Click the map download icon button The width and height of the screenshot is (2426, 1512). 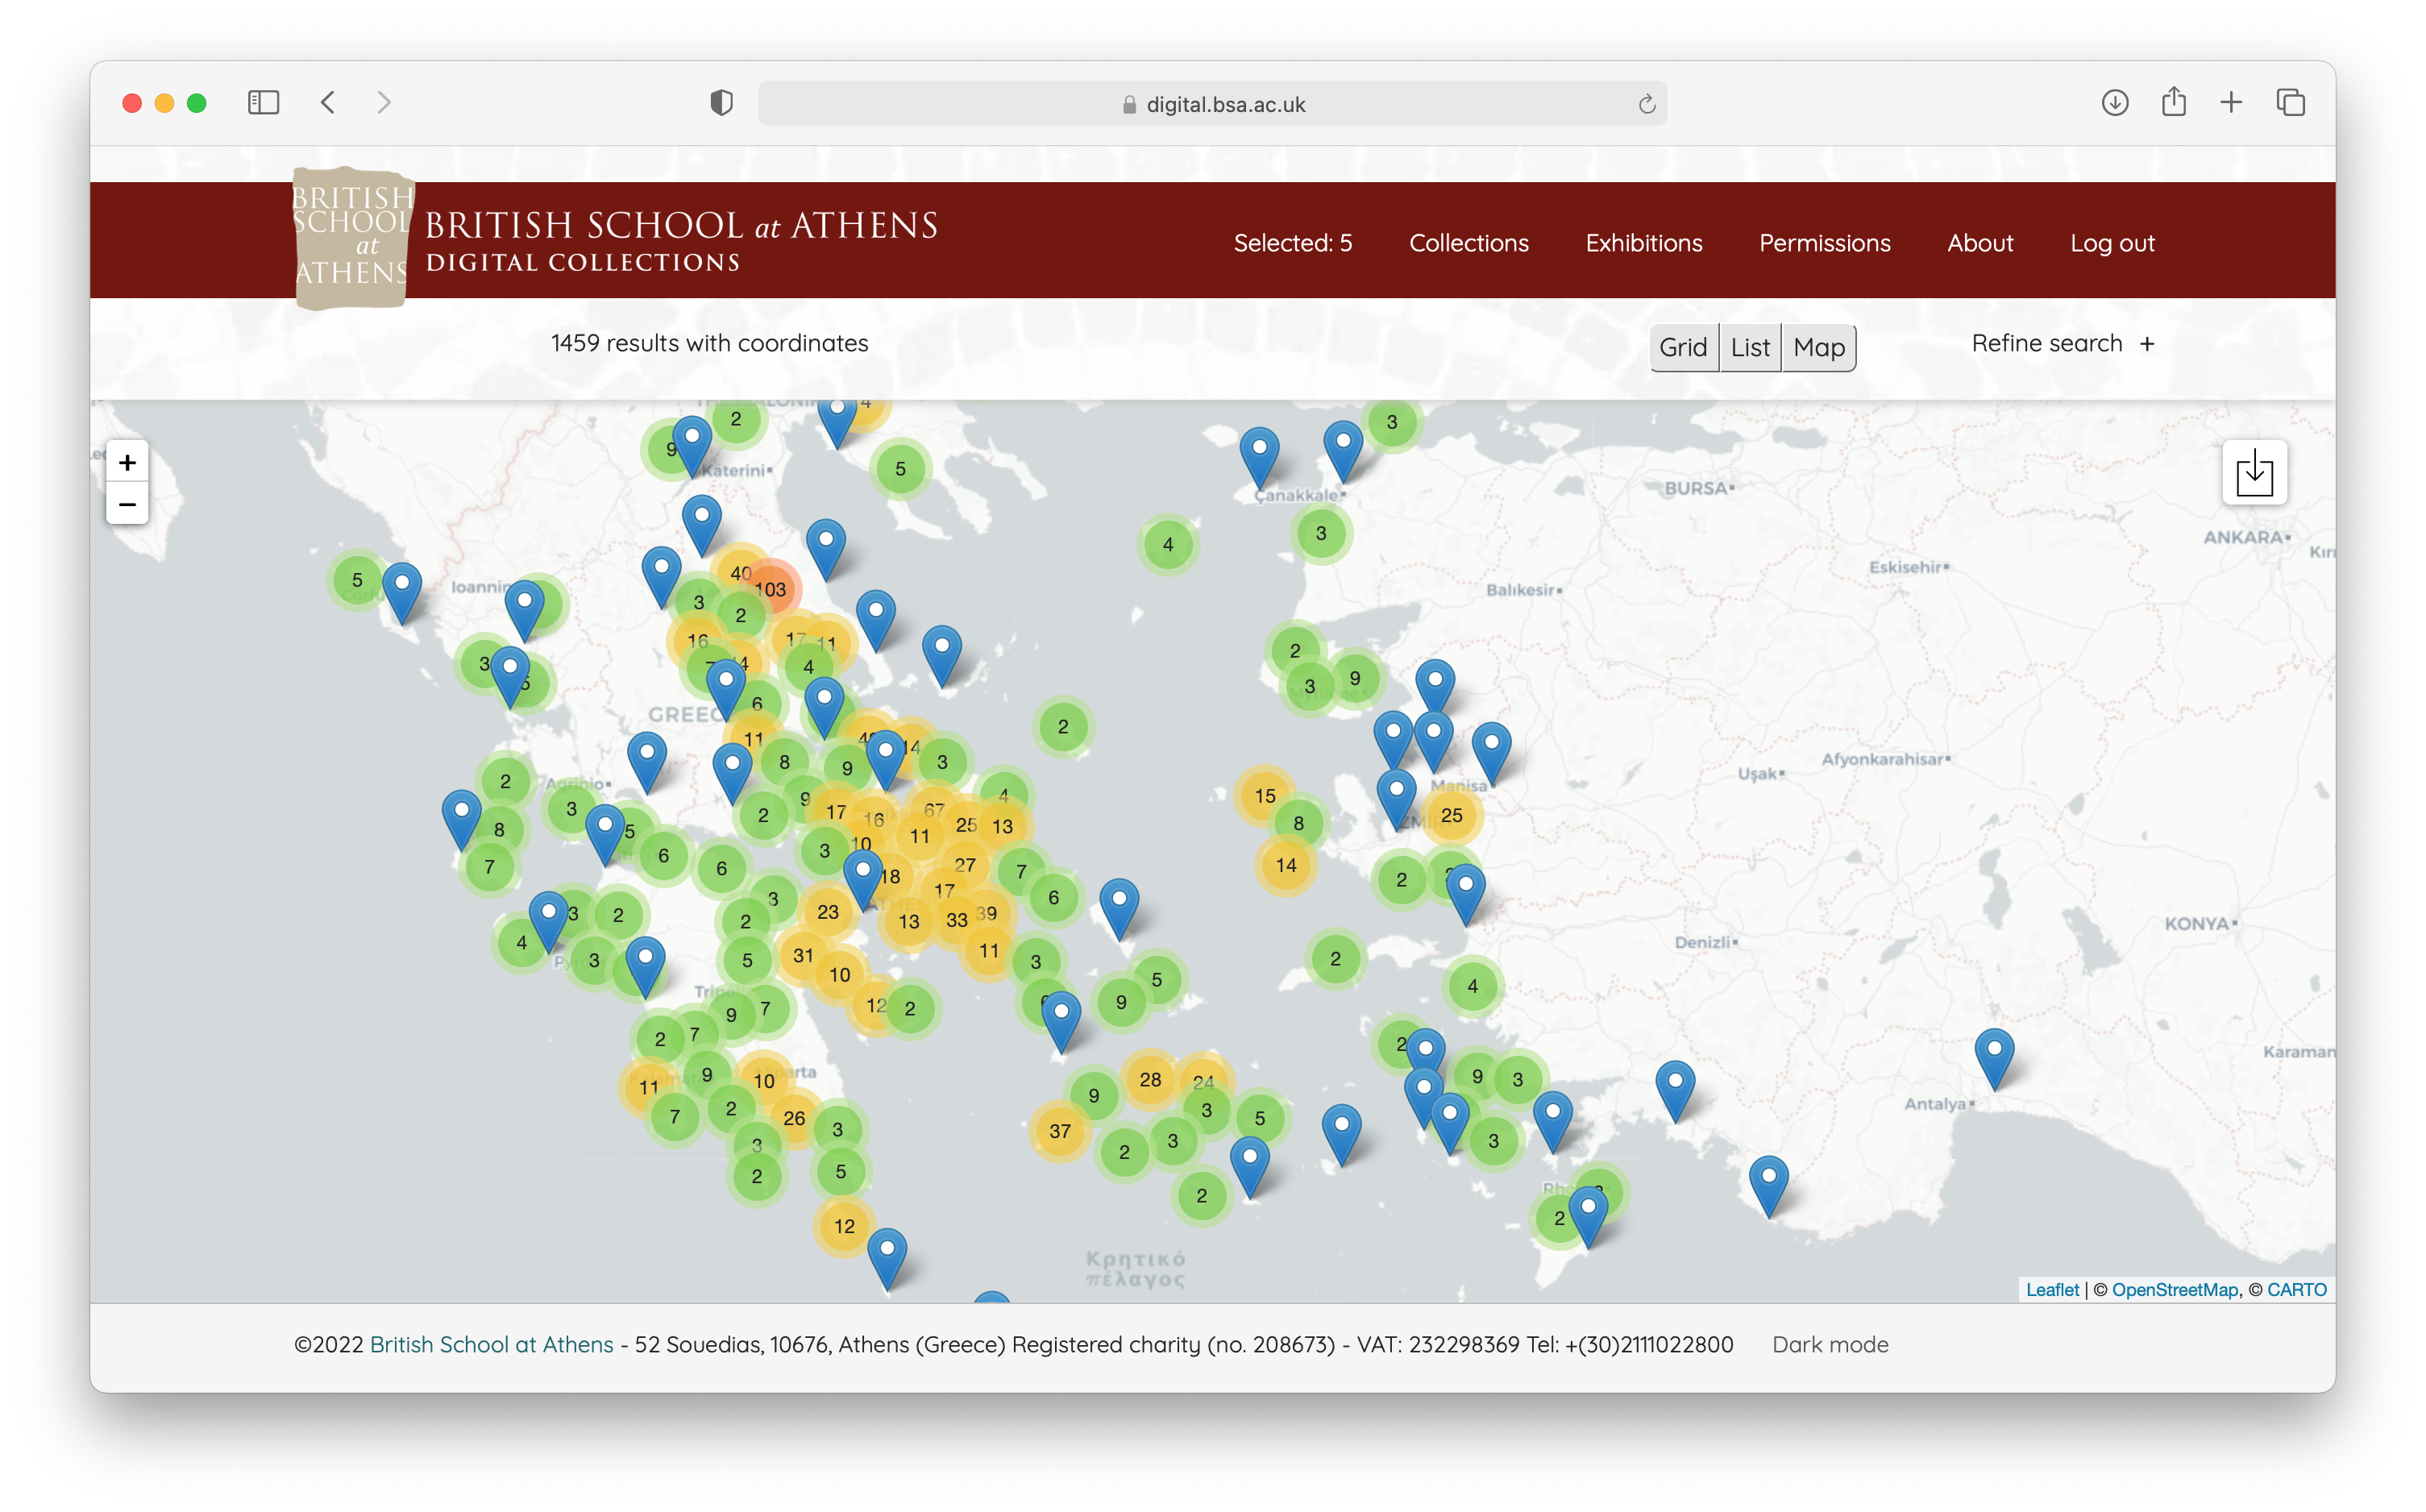(x=2254, y=473)
